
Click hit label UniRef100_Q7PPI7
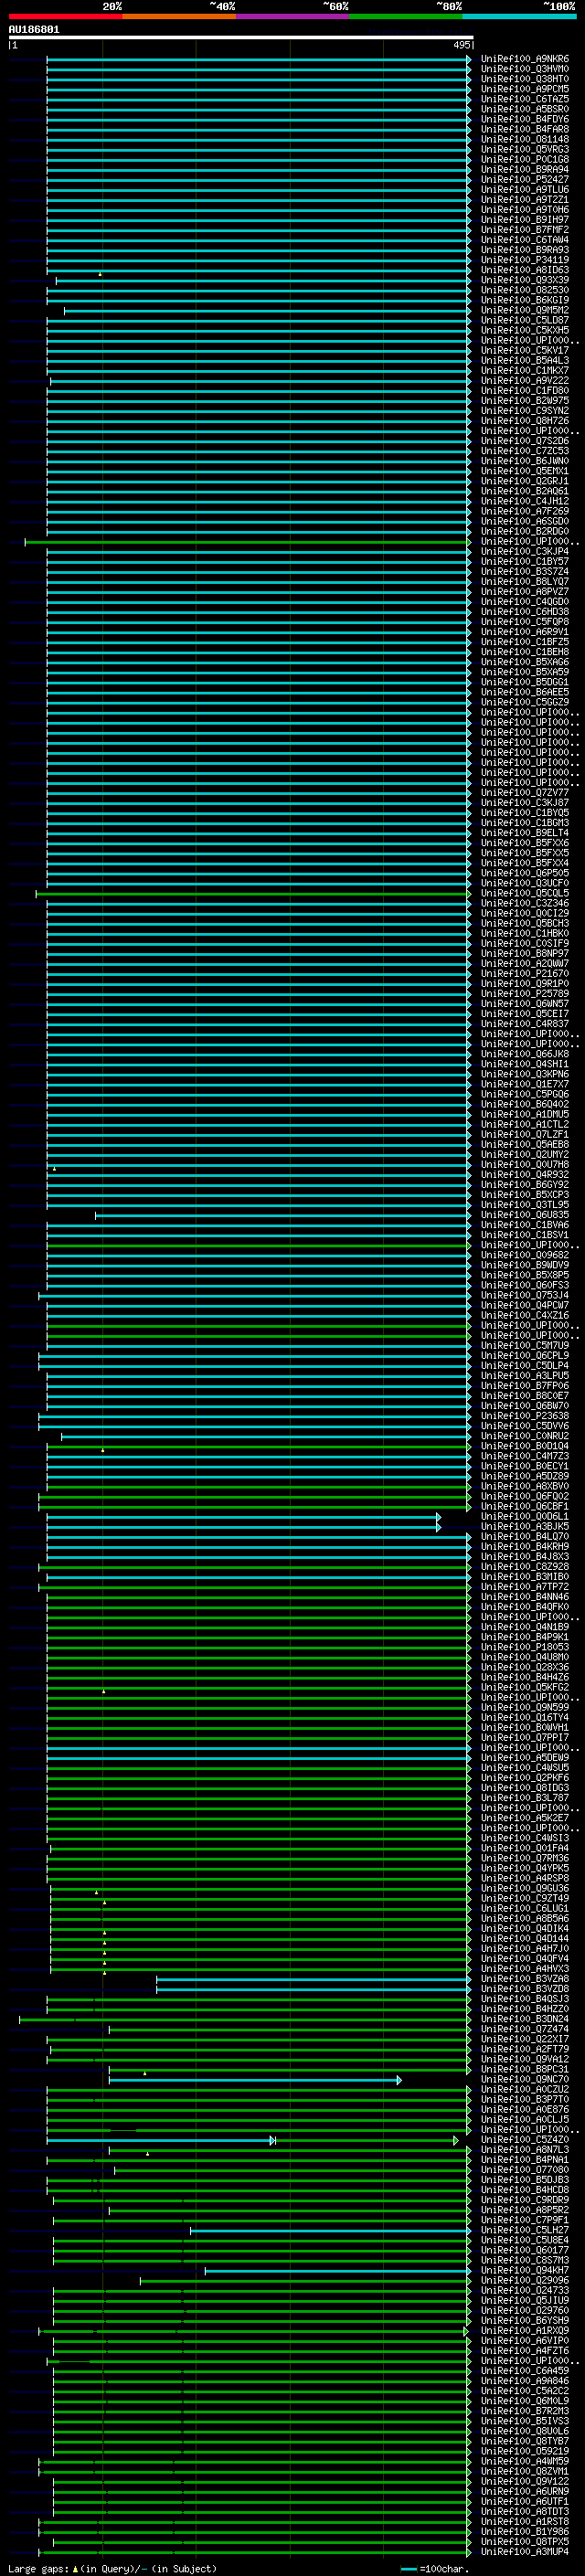point(525,1737)
